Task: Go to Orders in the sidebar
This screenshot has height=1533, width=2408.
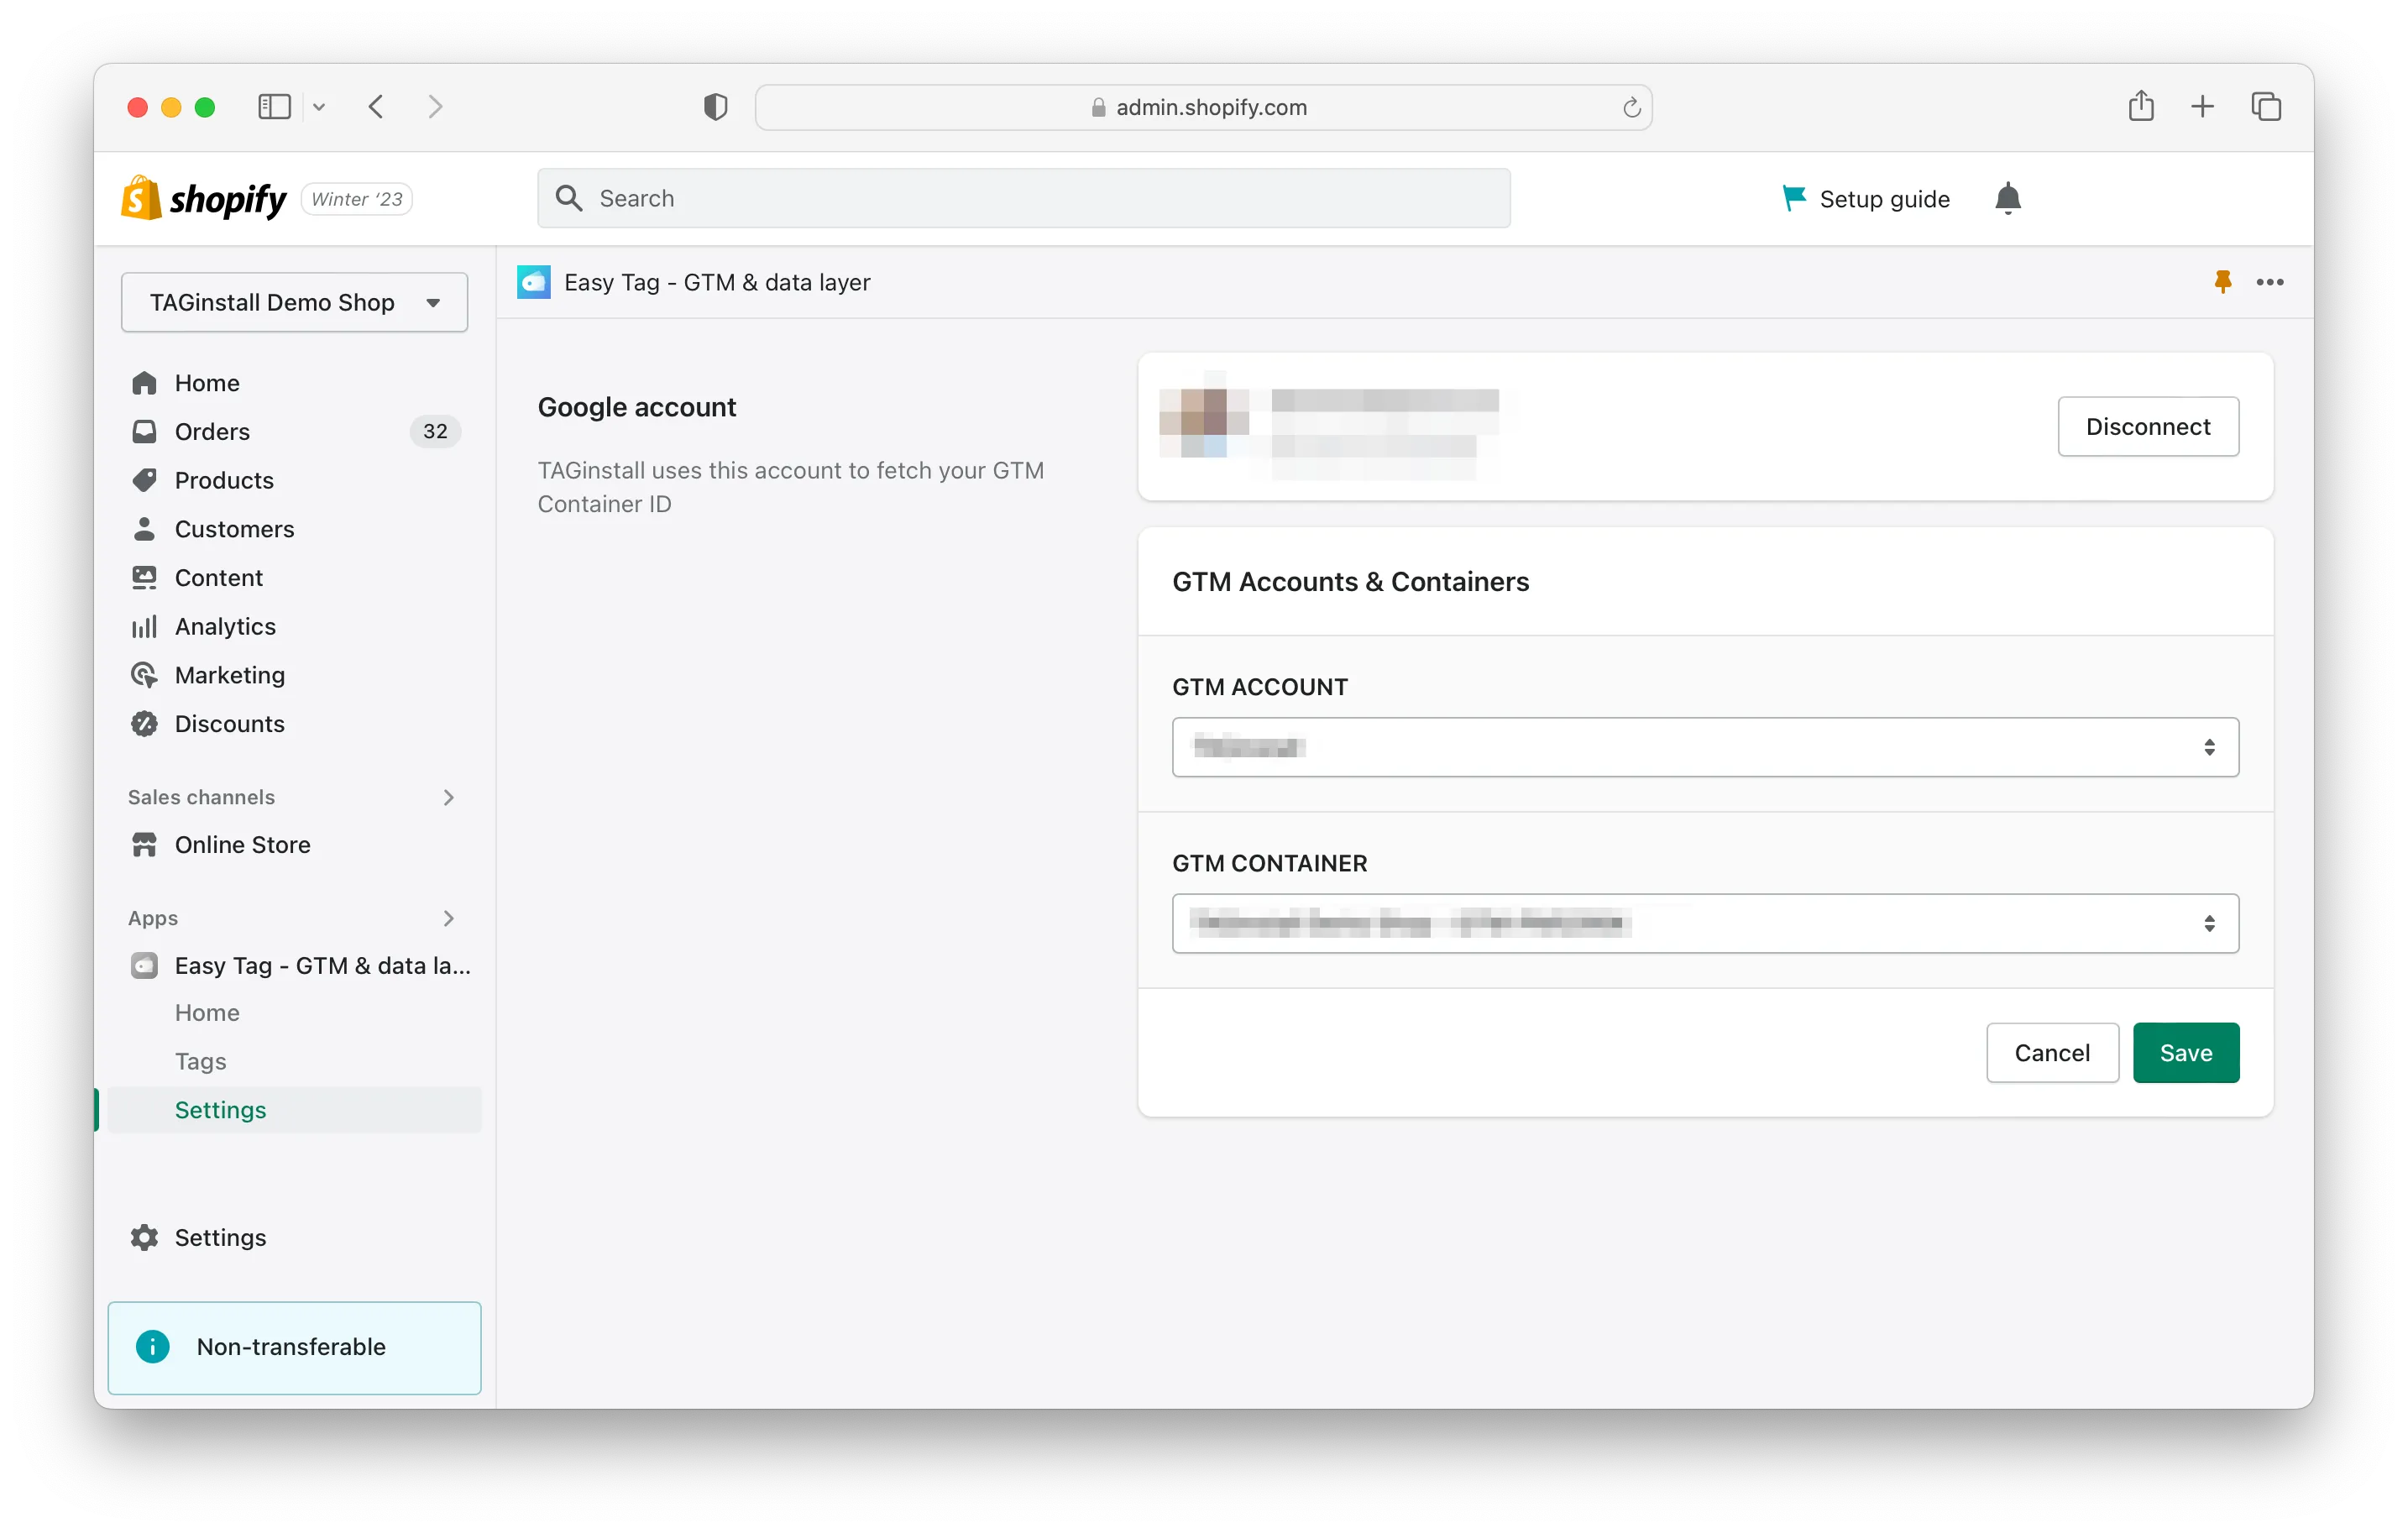Action: 212,431
